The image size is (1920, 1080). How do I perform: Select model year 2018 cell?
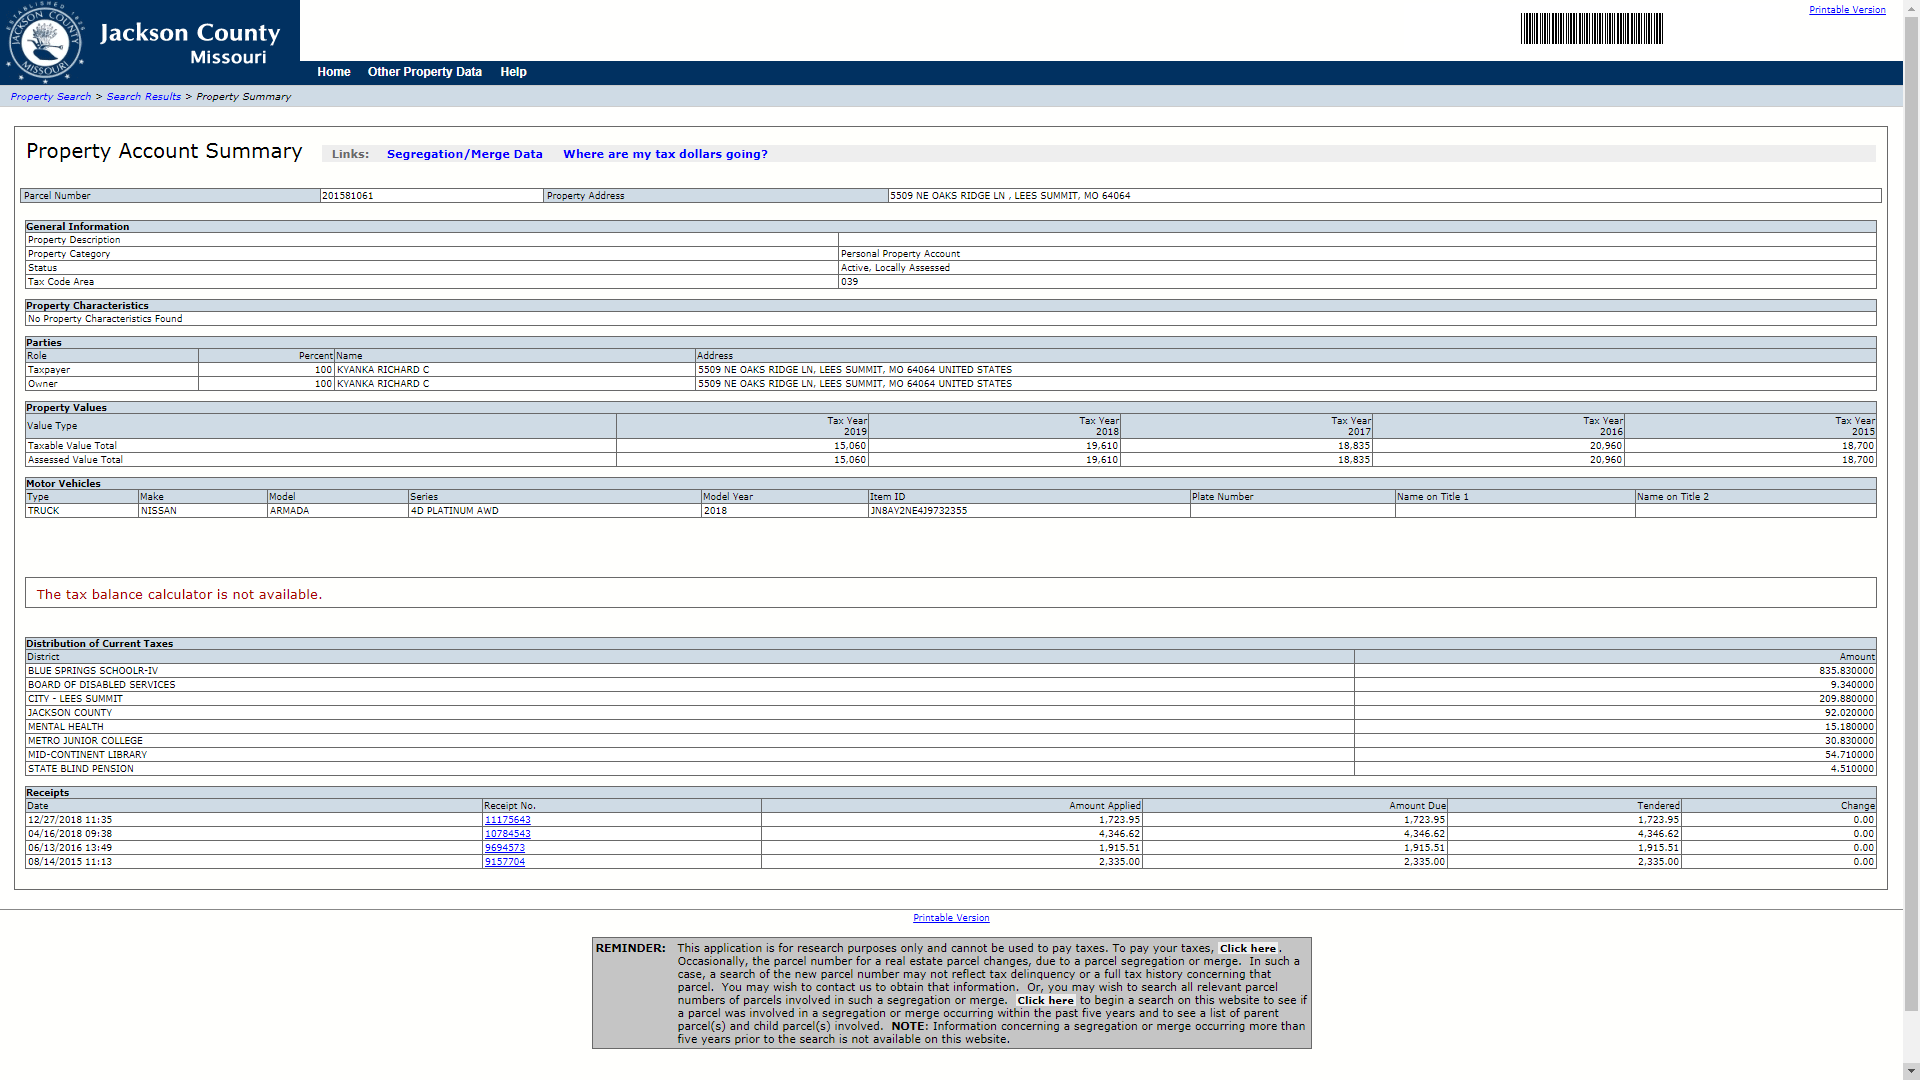(784, 511)
